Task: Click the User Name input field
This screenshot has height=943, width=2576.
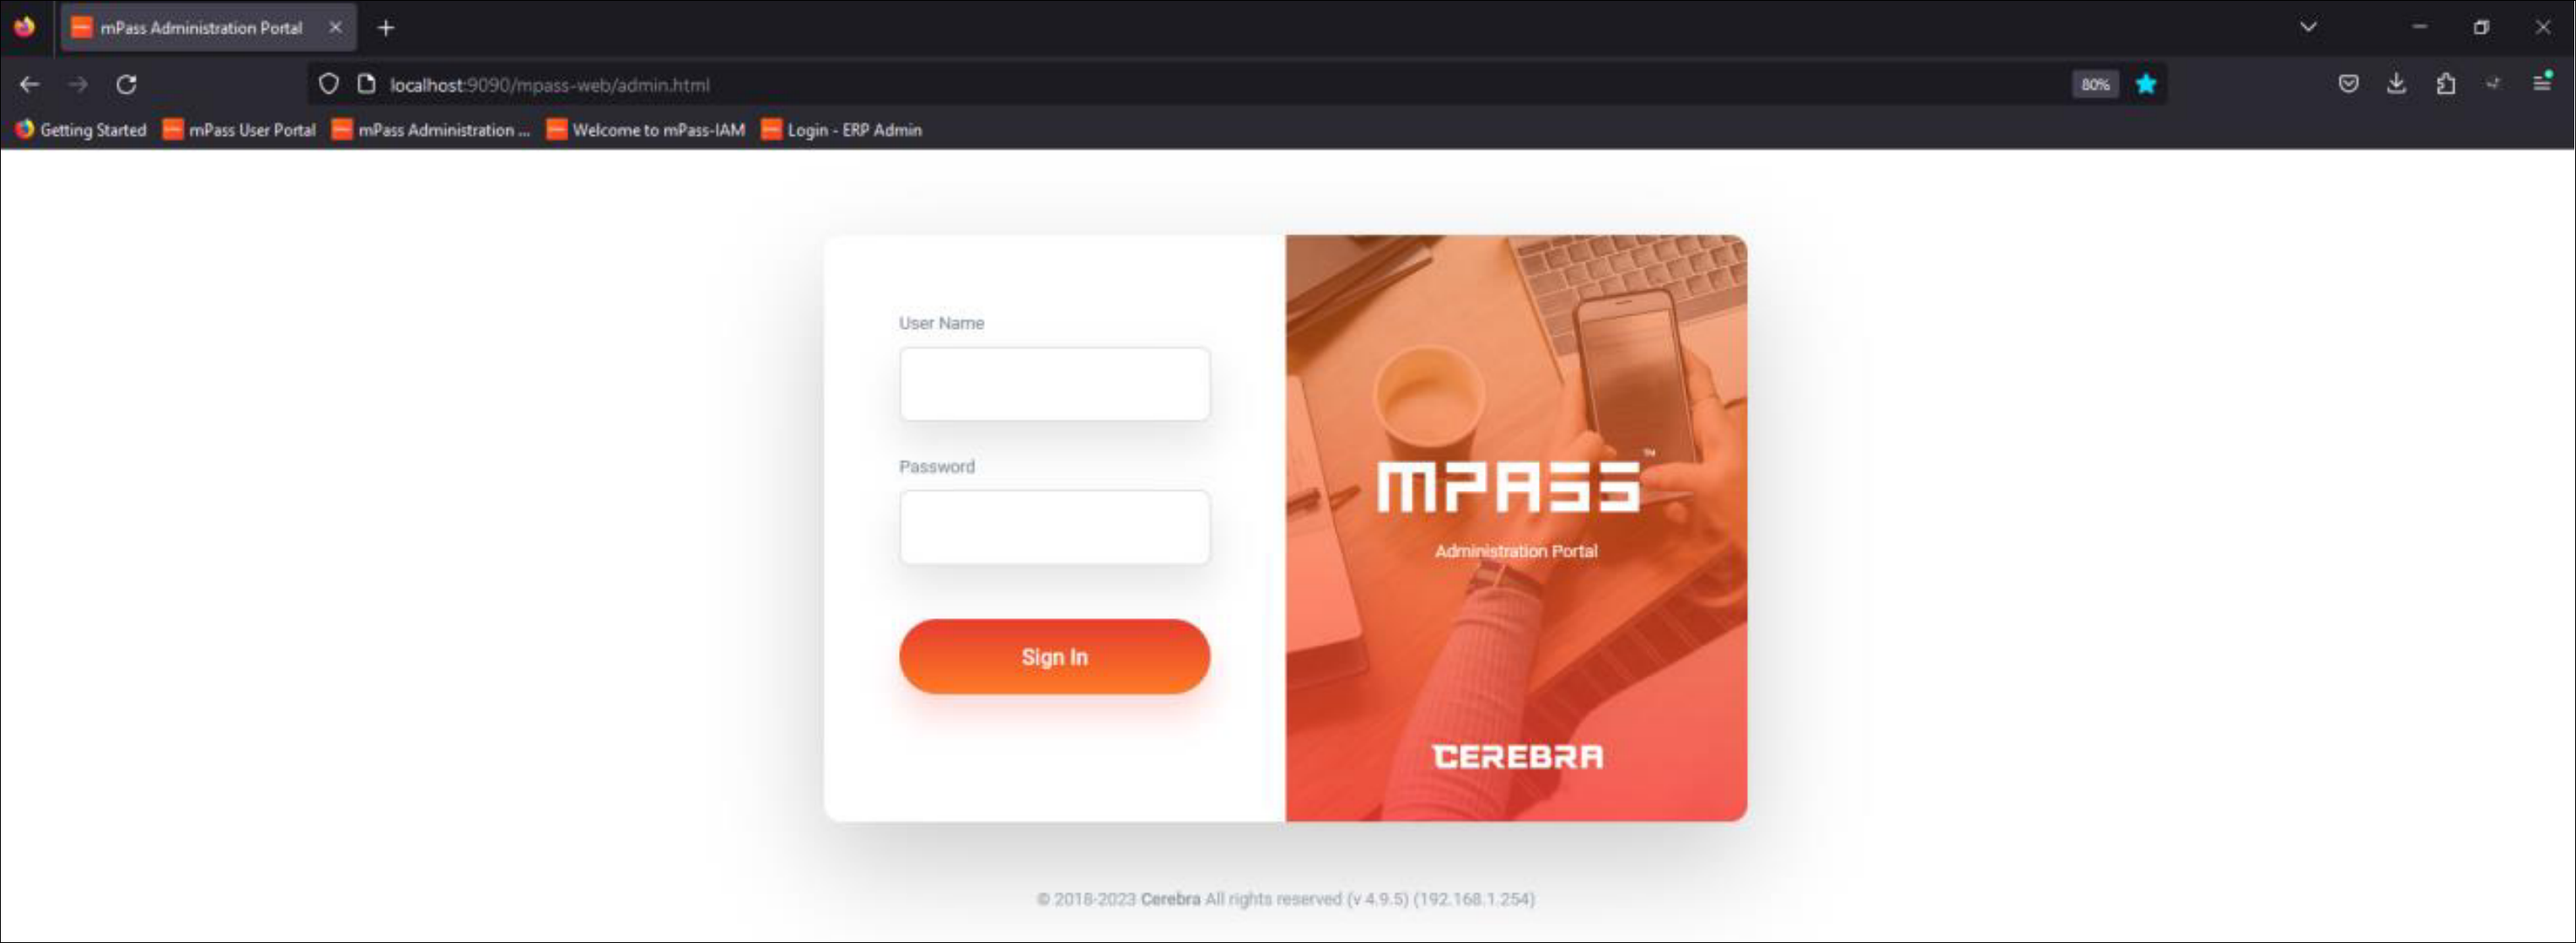Action: coord(1054,384)
